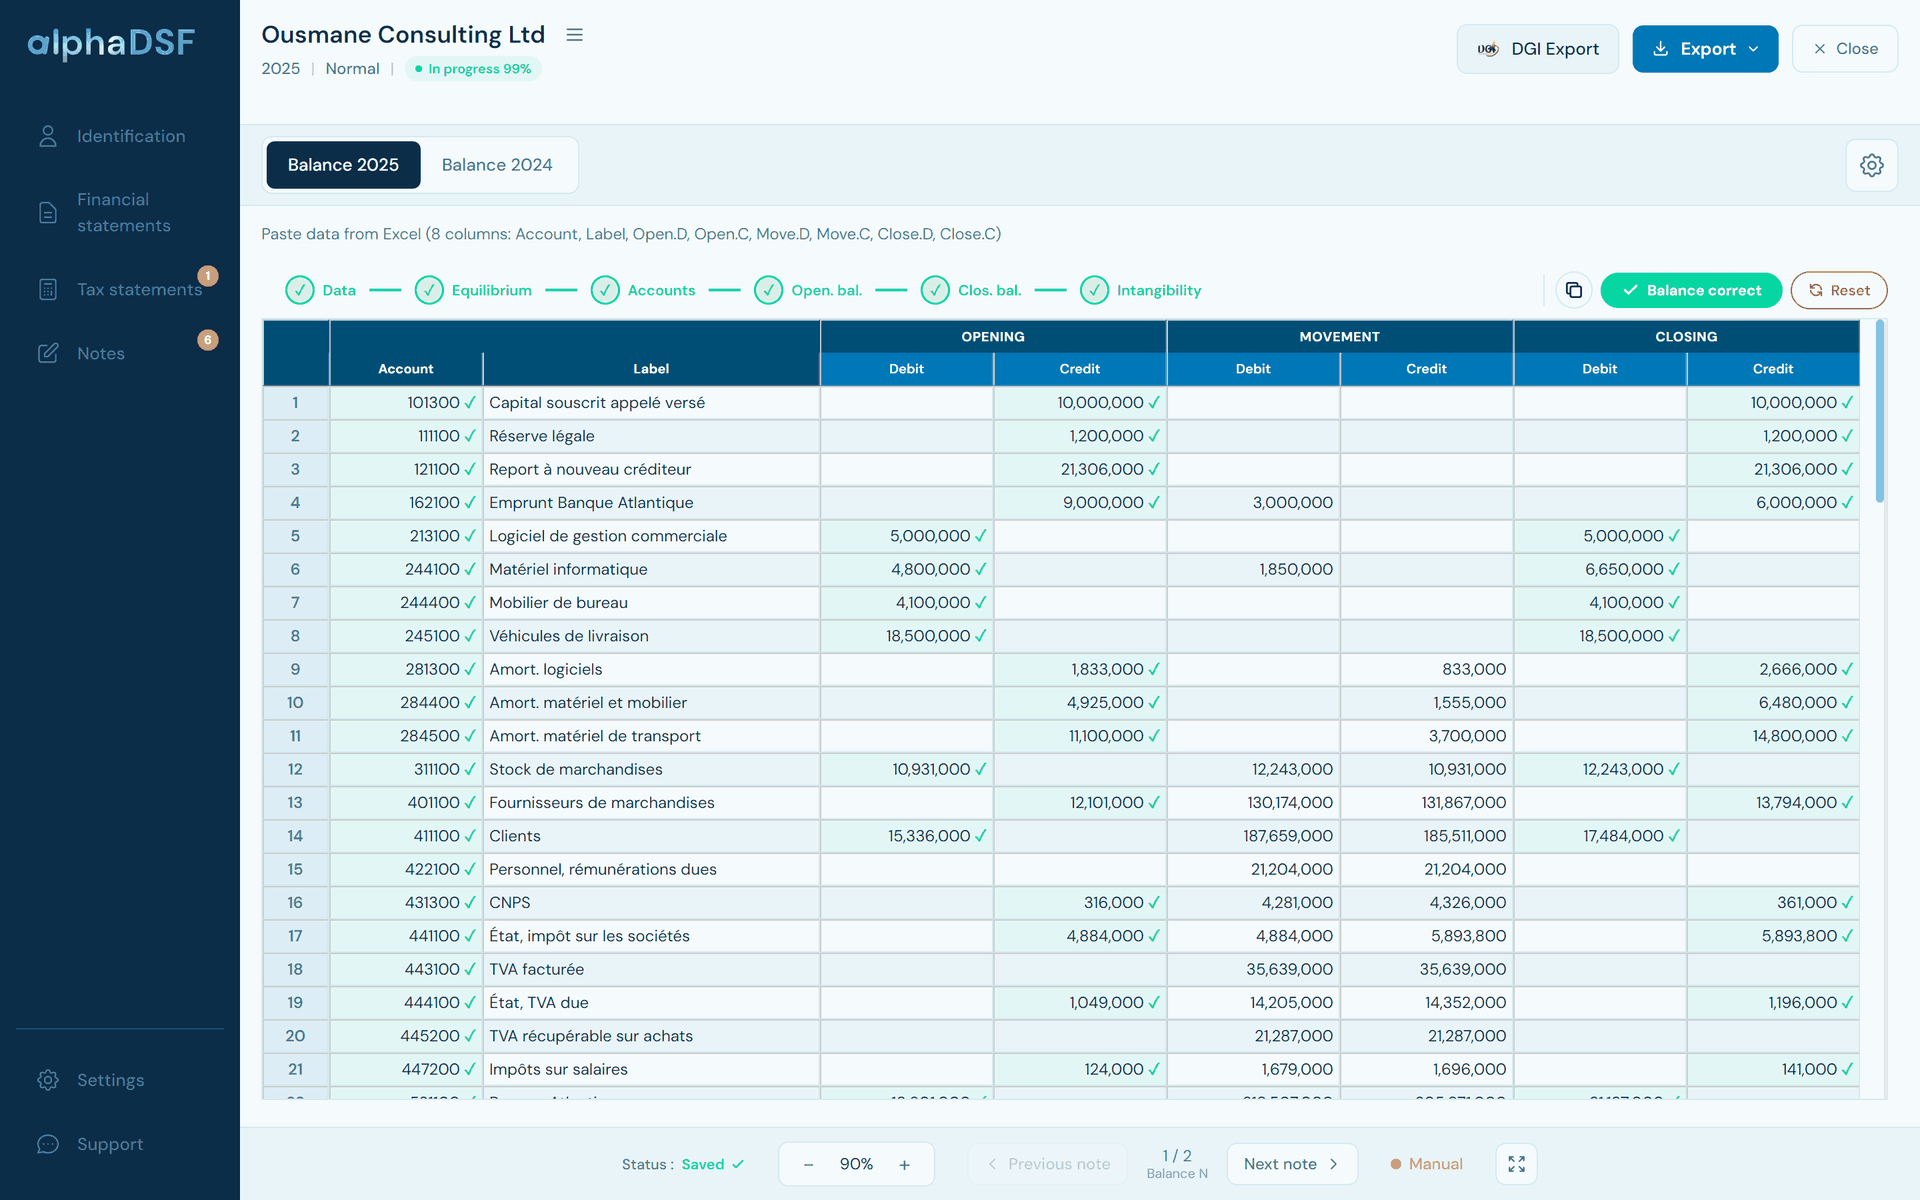Switch to Balance 2025 tab
The width and height of the screenshot is (1920, 1200).
(x=343, y=165)
